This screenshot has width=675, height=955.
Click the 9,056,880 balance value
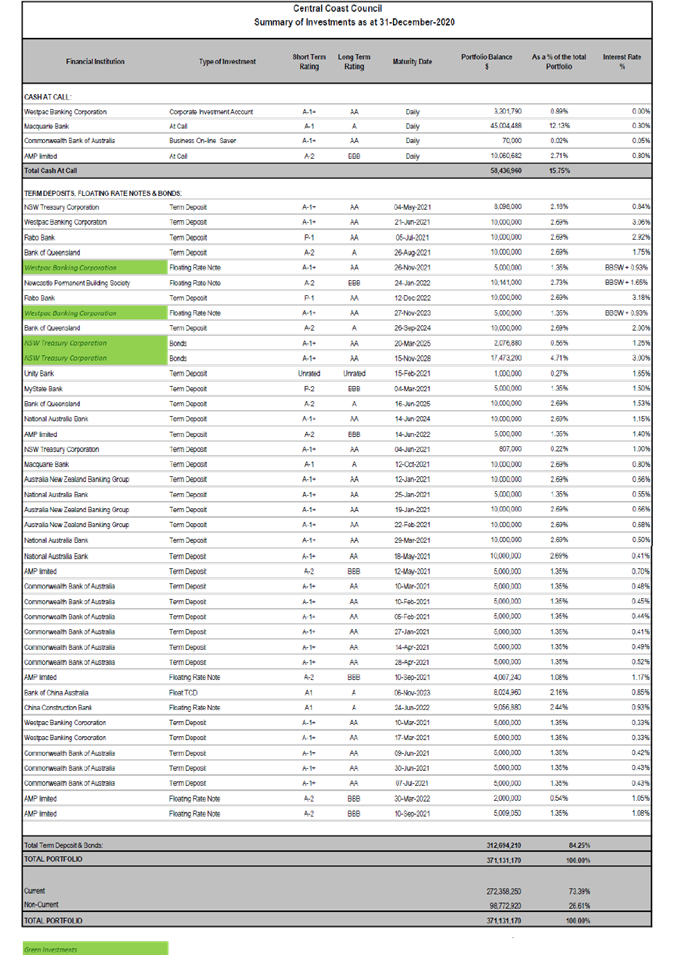tap(507, 708)
